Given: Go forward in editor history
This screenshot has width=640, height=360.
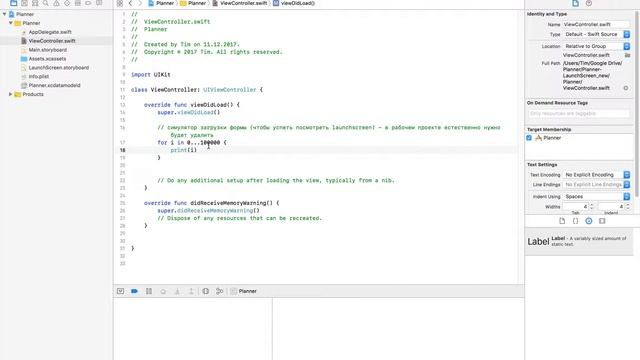Looking at the screenshot, I should tap(140, 3).
